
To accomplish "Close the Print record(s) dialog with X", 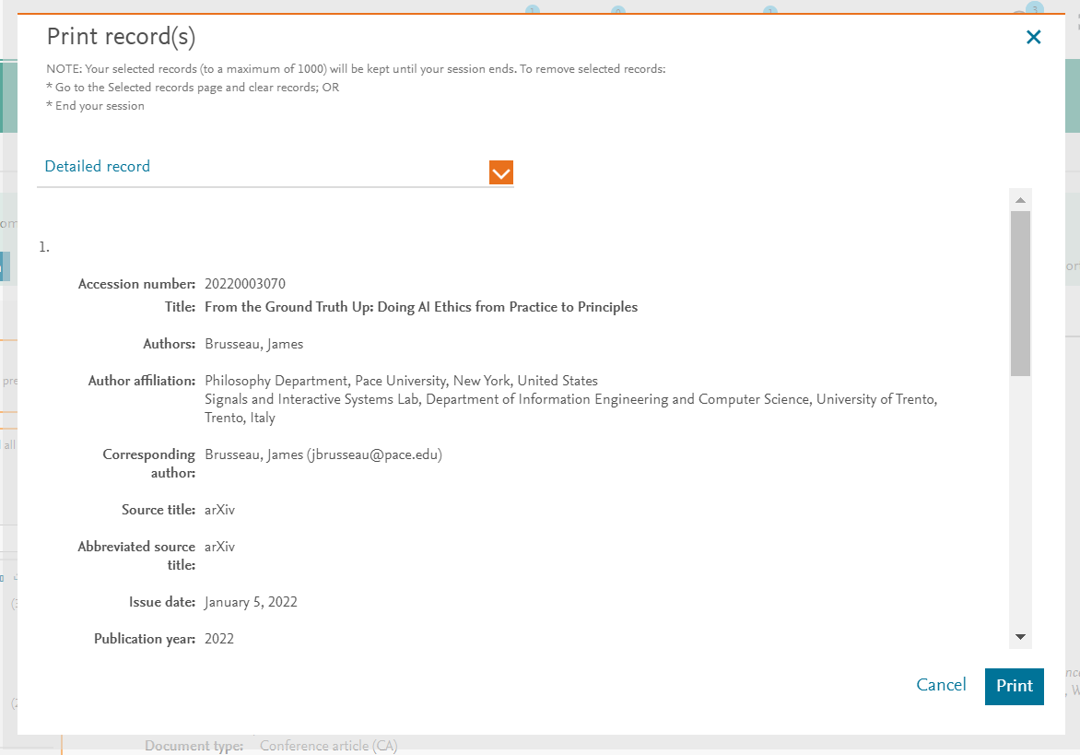I will point(1033,37).
